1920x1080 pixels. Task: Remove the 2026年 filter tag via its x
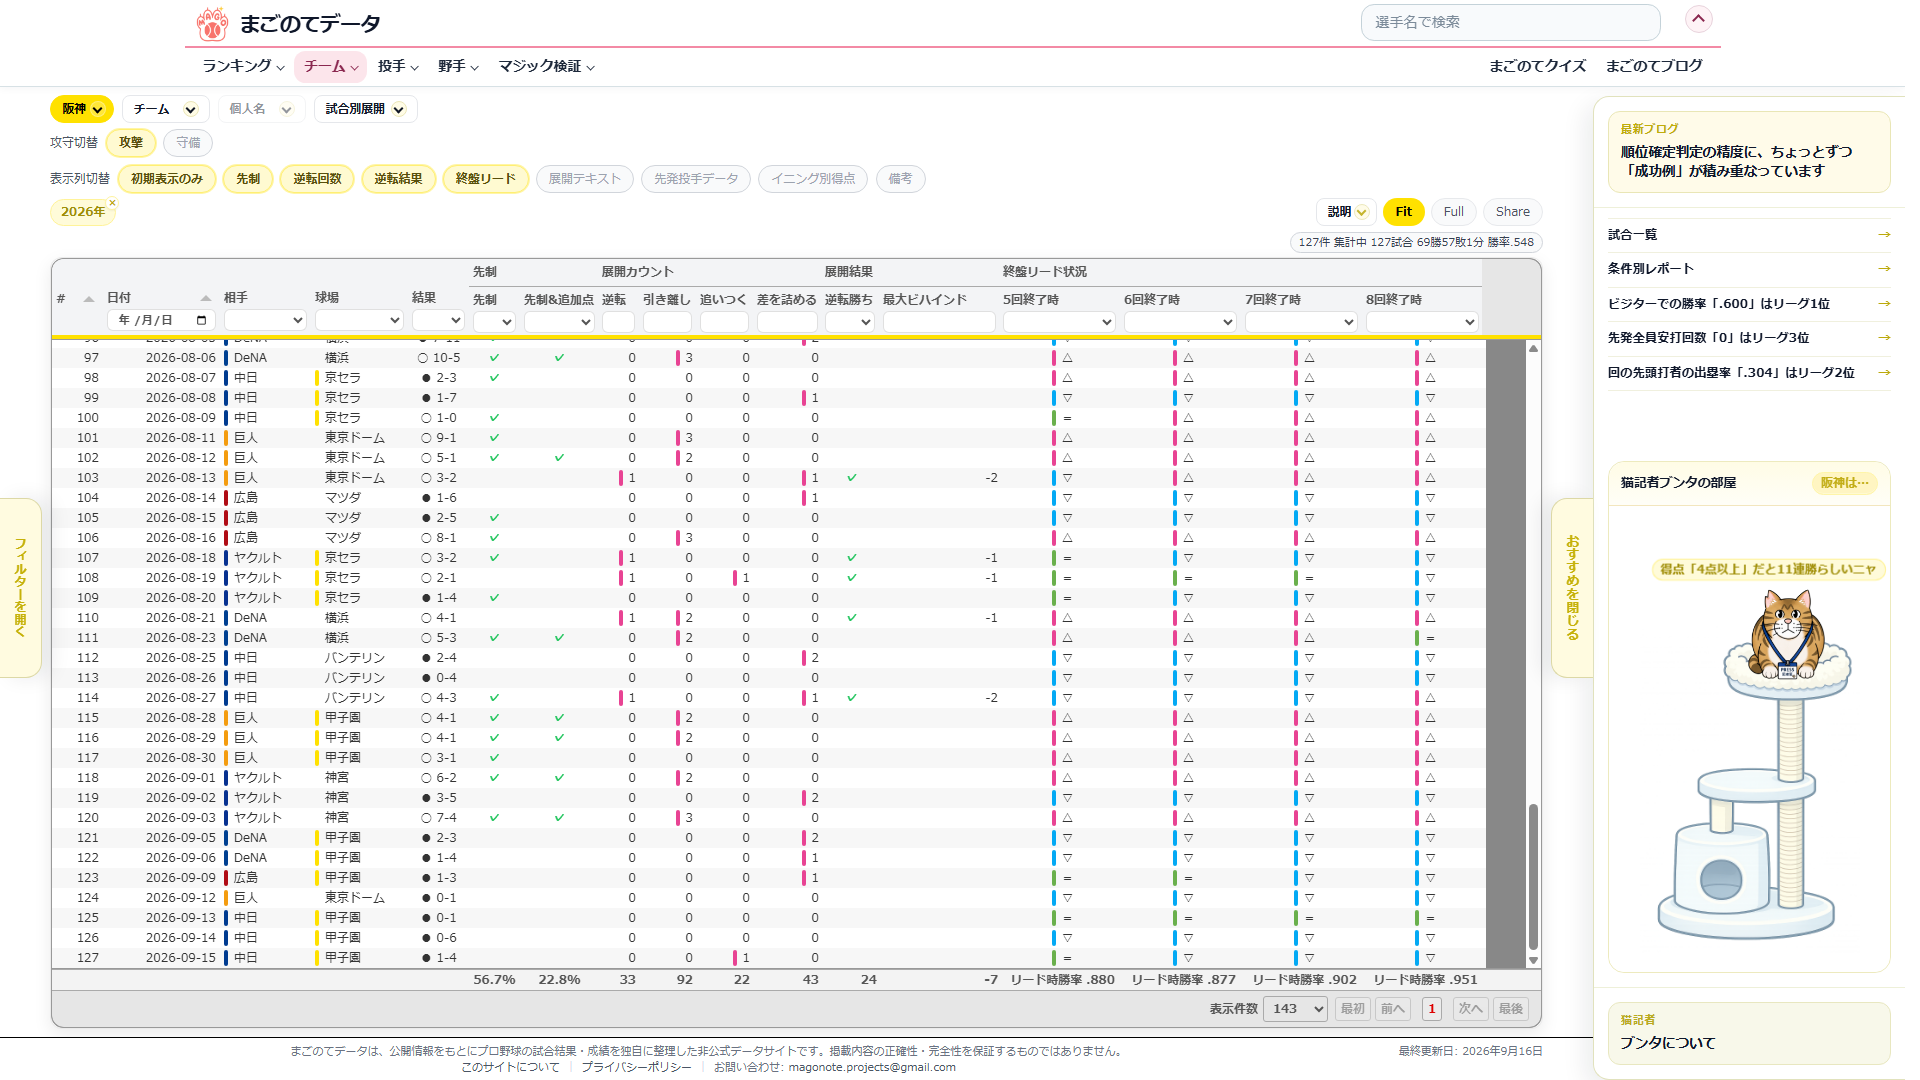[x=112, y=203]
